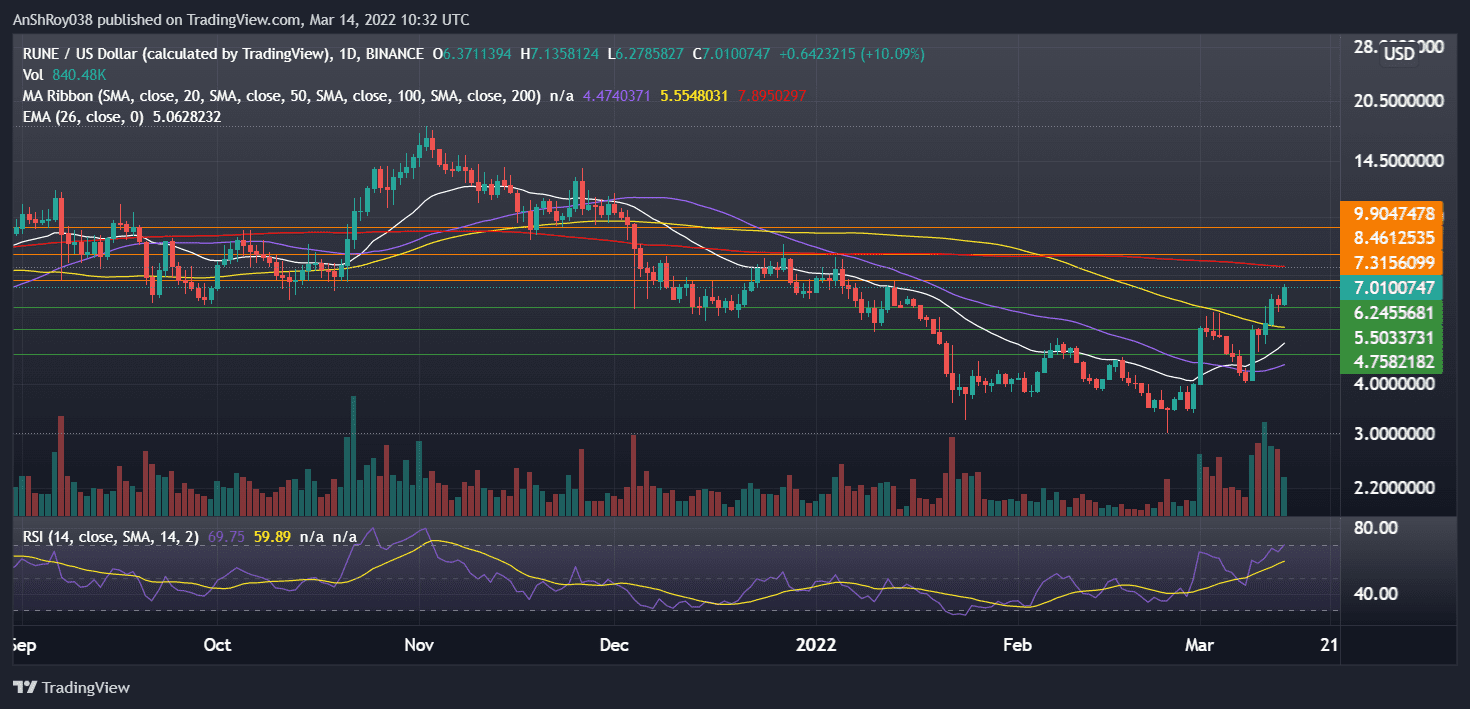Click the Nov label on time axis
1470x709 pixels.
[x=419, y=644]
